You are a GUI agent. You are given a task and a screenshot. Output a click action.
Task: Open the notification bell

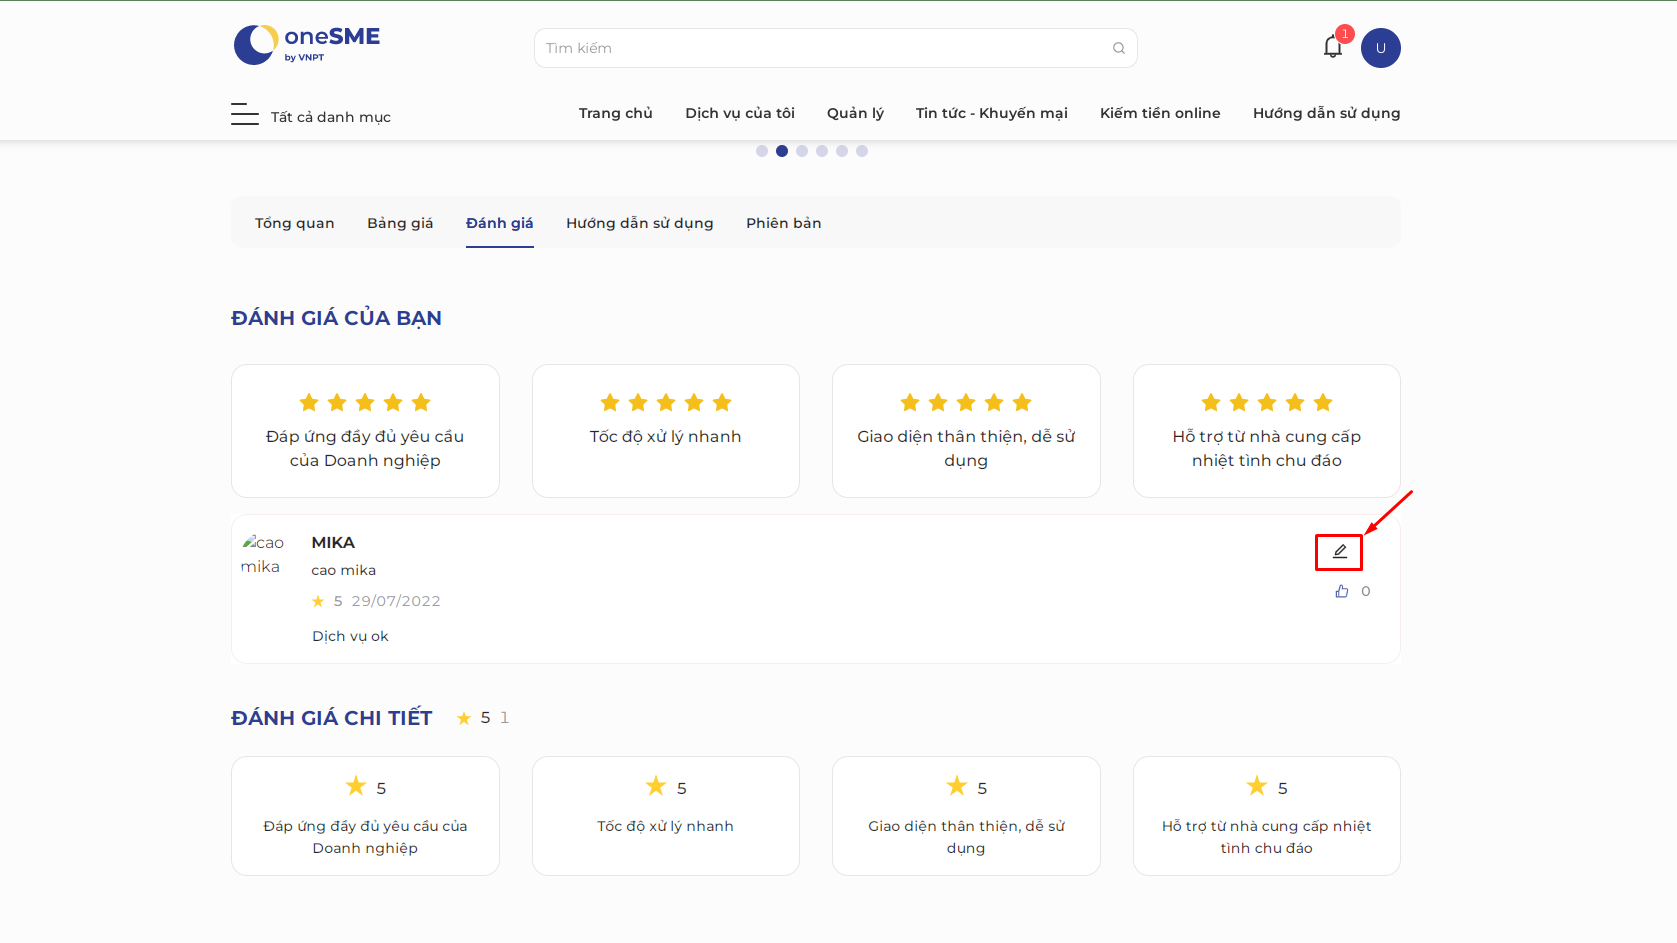point(1333,46)
